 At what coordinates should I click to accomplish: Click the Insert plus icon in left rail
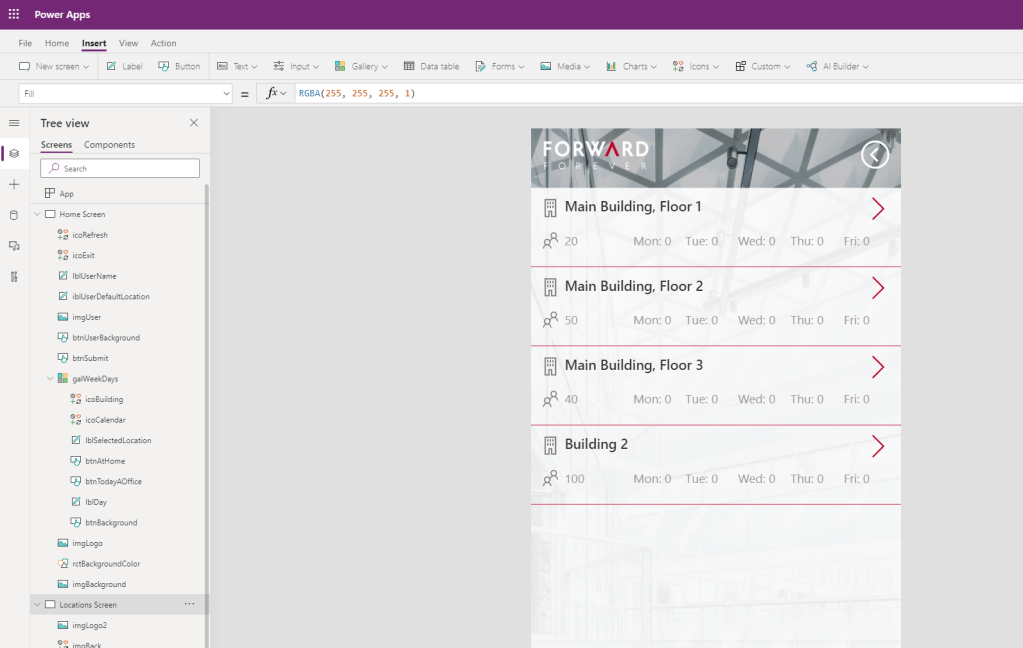click(x=14, y=185)
